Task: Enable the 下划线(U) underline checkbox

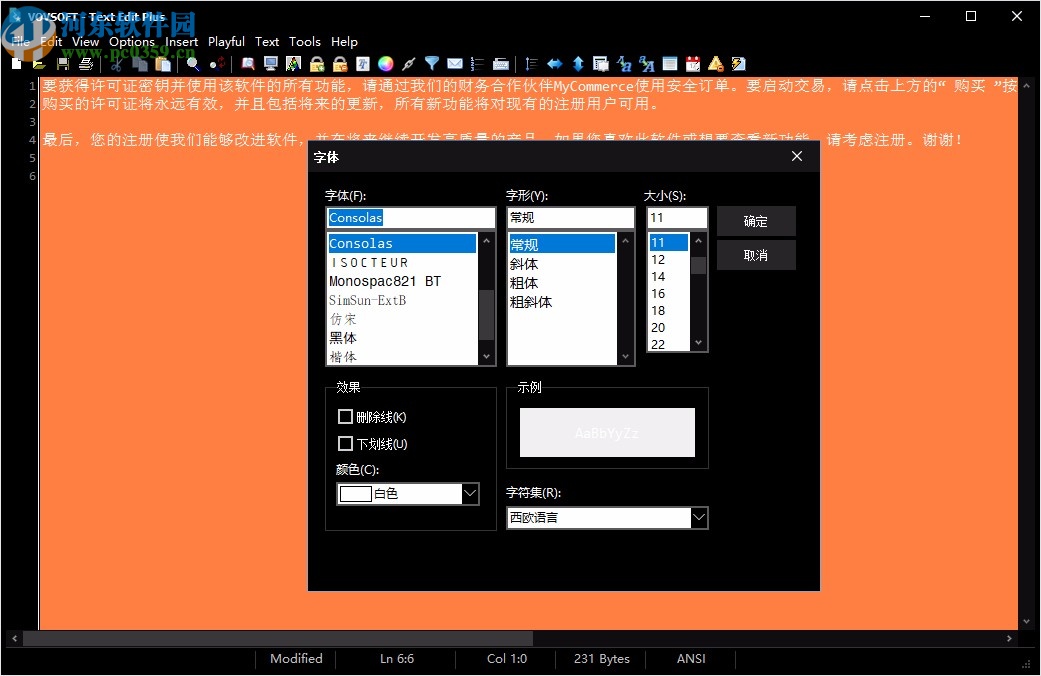Action: (x=346, y=443)
